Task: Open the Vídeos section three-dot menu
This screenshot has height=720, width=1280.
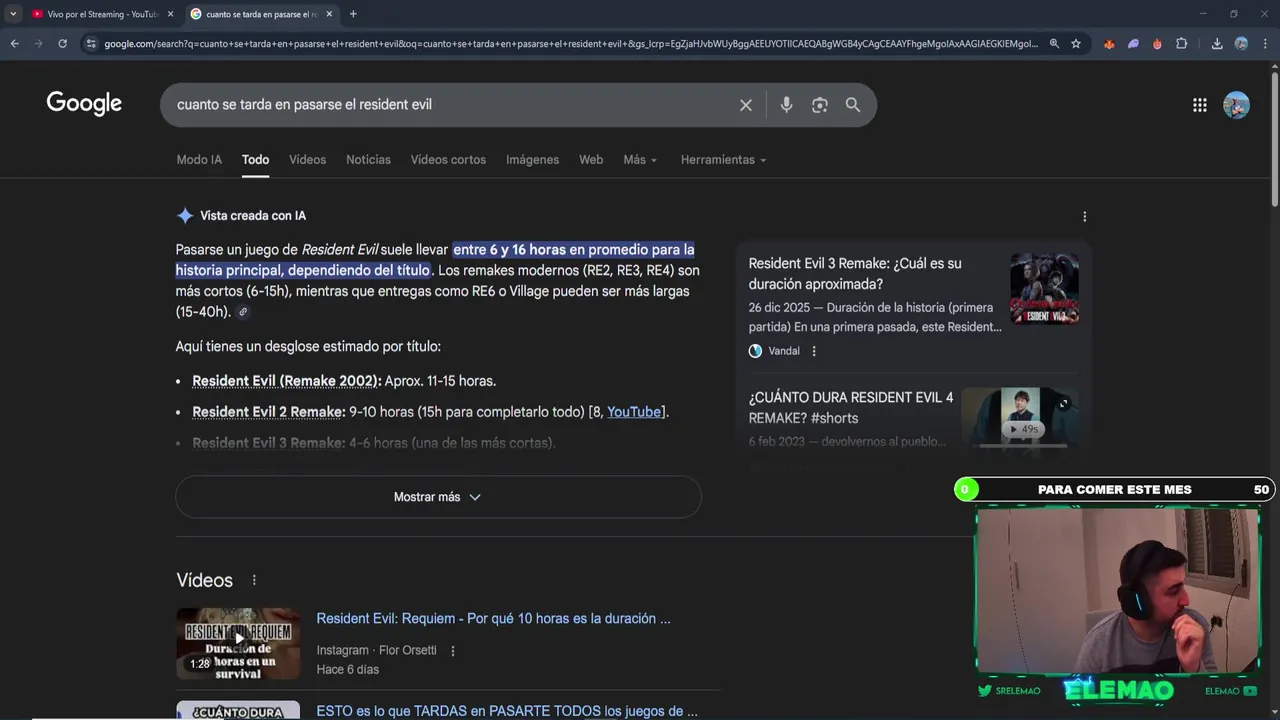Action: (x=254, y=580)
